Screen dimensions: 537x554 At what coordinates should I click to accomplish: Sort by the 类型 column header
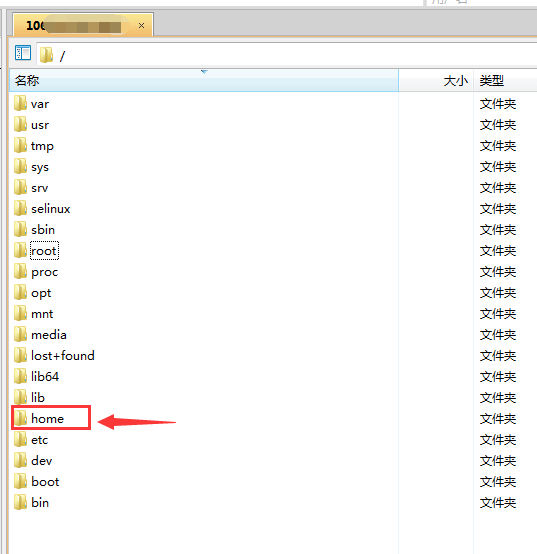pos(505,81)
